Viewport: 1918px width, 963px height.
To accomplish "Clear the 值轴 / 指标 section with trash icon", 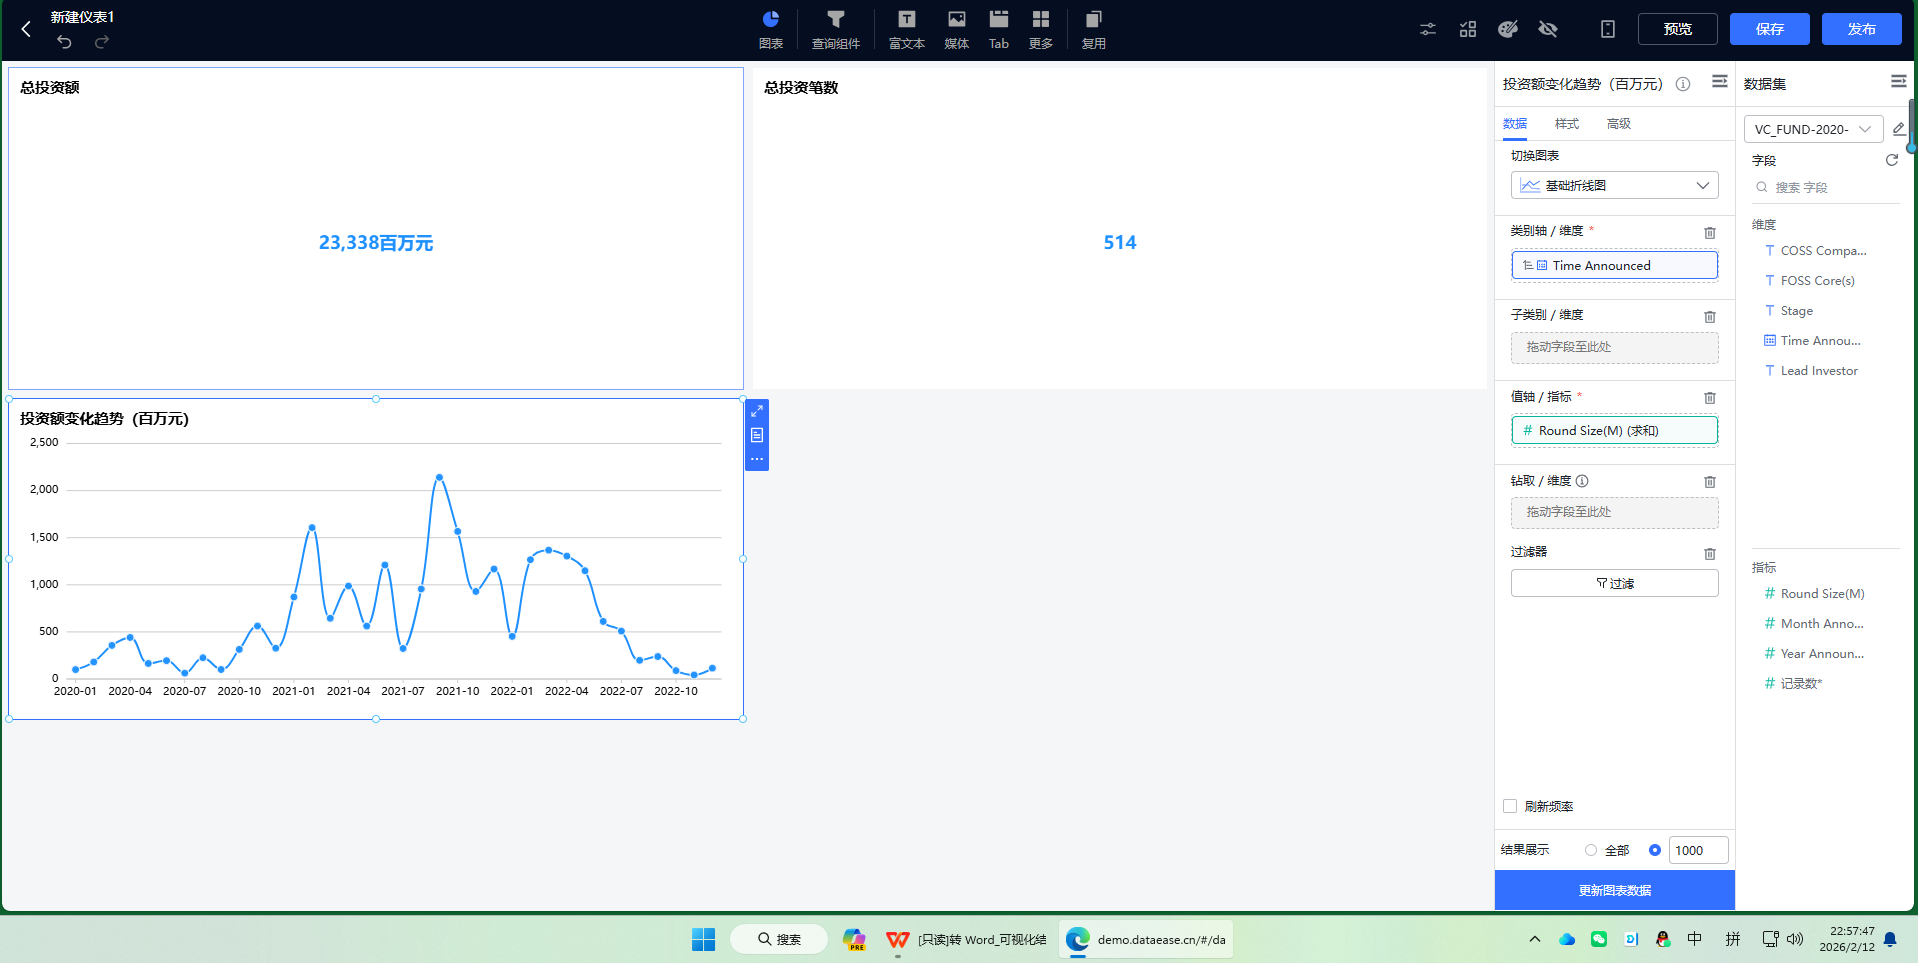I will pyautogui.click(x=1710, y=398).
